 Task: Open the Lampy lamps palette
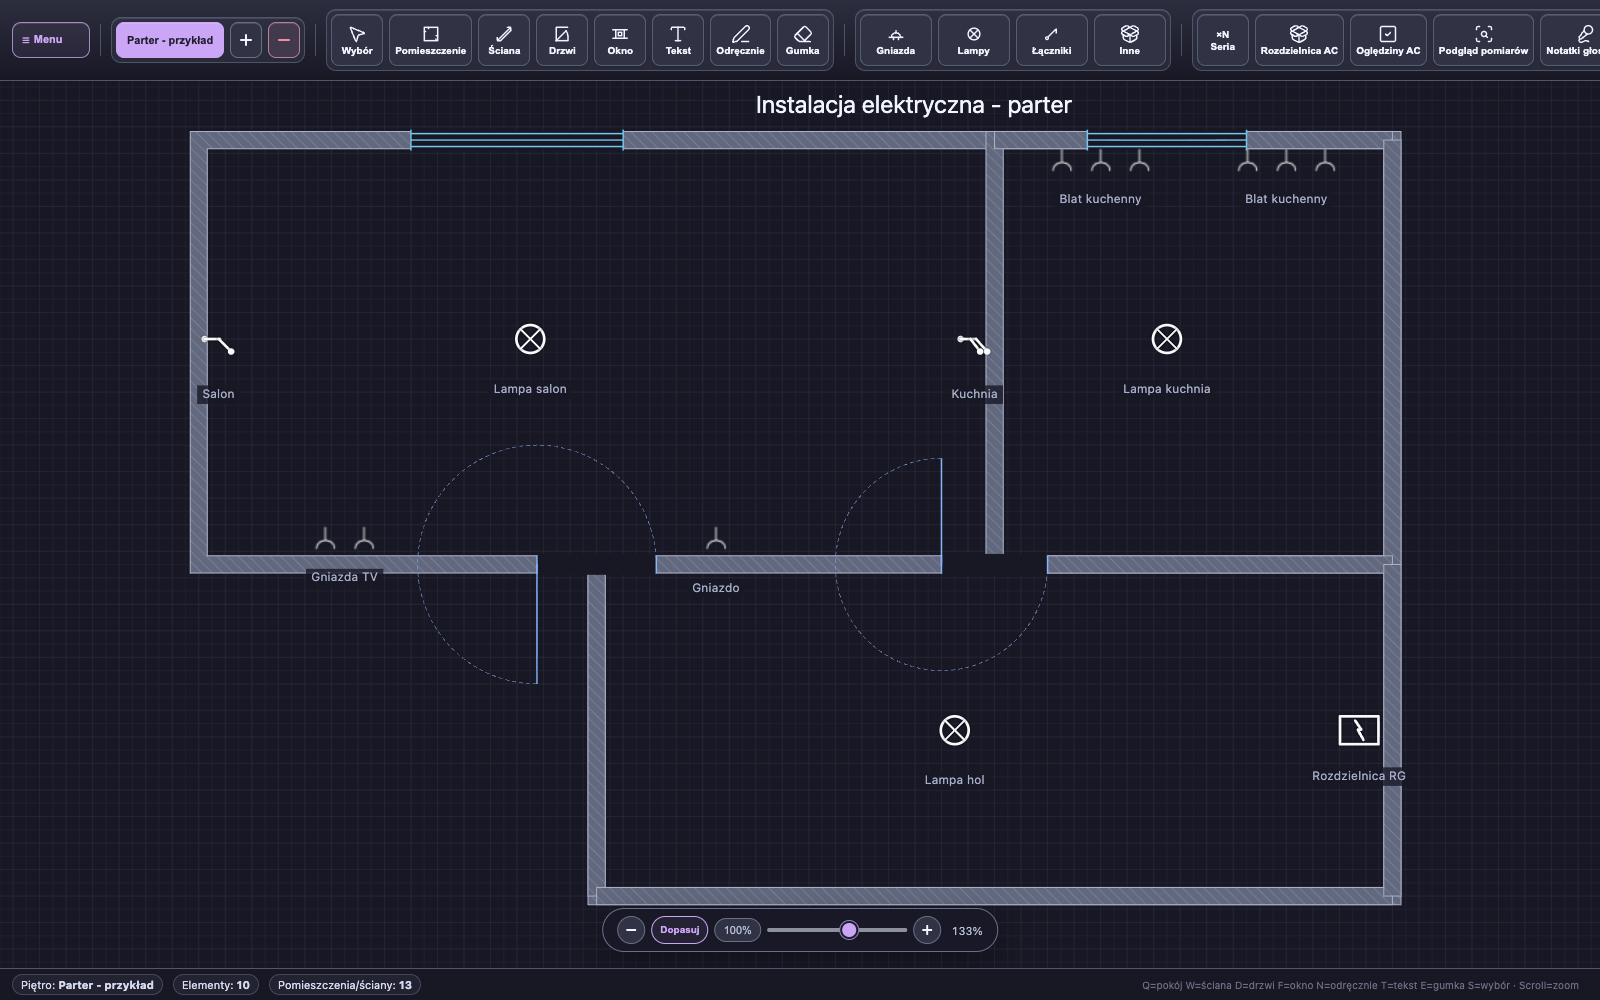[974, 40]
